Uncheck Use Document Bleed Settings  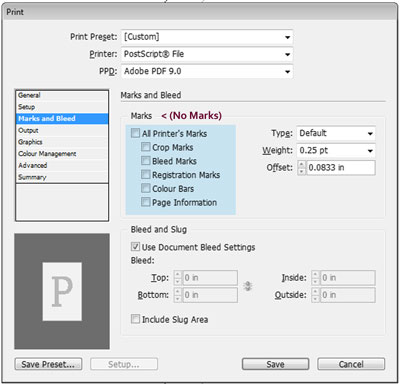(135, 247)
